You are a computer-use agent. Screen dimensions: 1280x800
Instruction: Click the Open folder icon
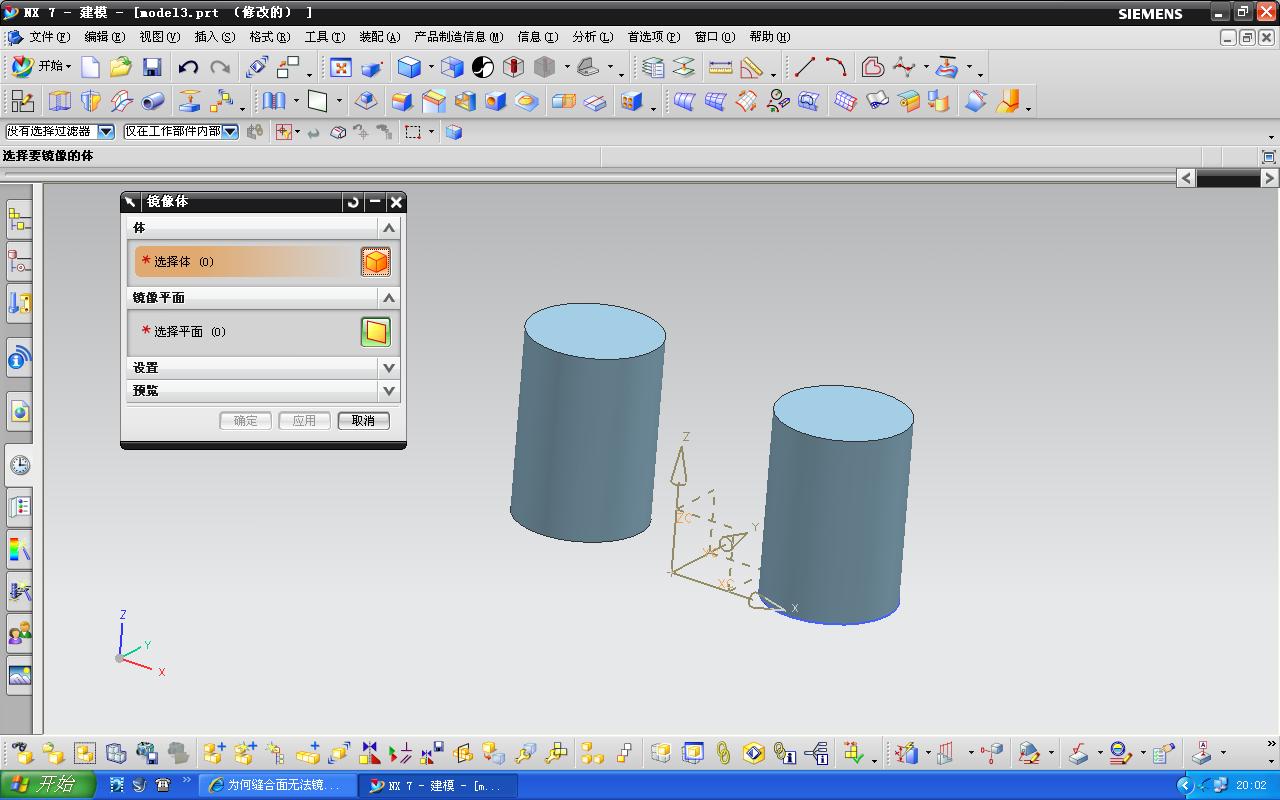point(121,67)
